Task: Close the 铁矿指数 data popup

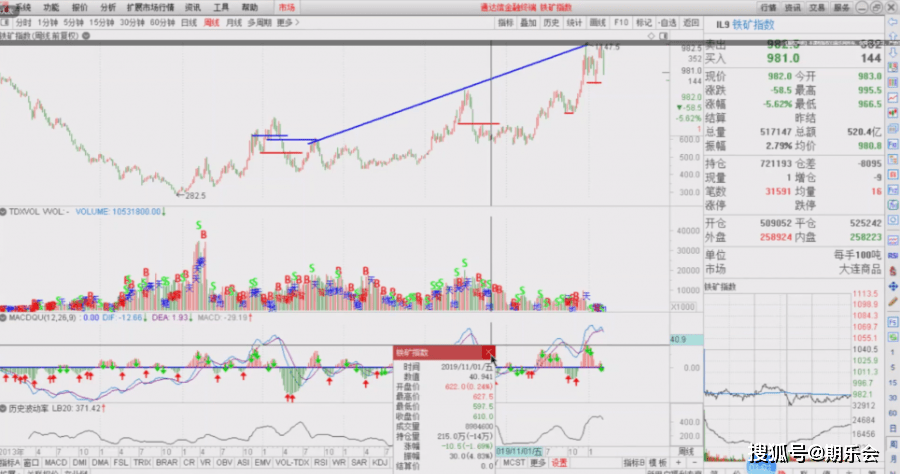Action: 488,352
